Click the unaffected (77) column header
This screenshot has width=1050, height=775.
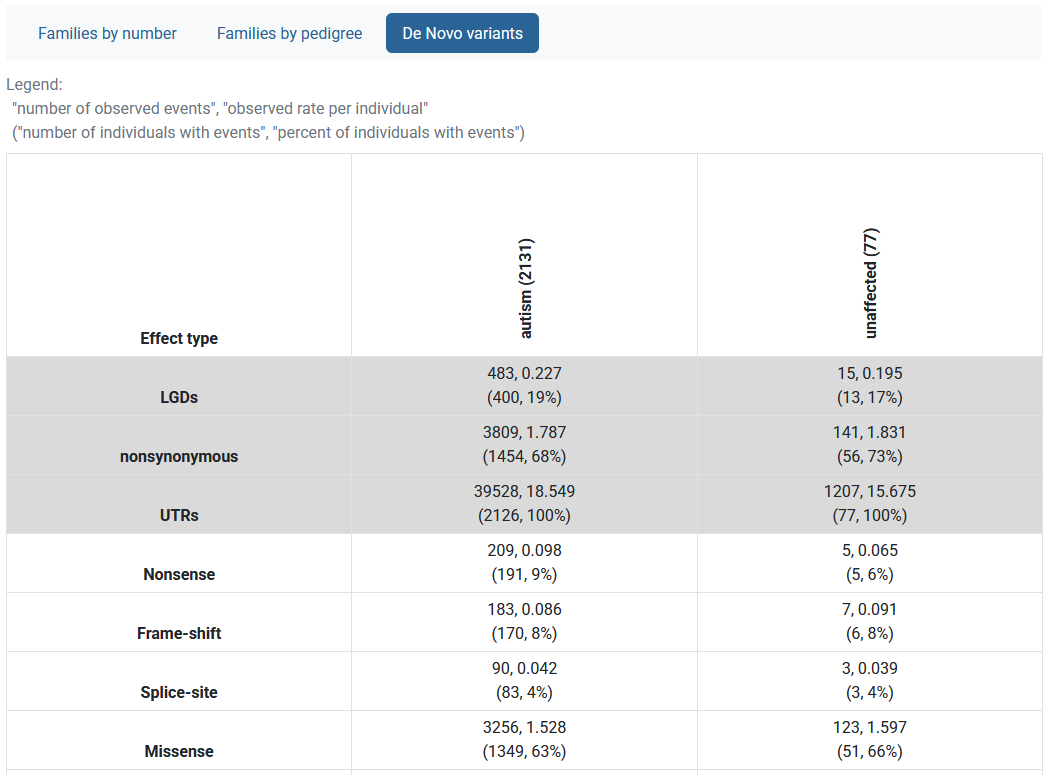click(x=871, y=283)
